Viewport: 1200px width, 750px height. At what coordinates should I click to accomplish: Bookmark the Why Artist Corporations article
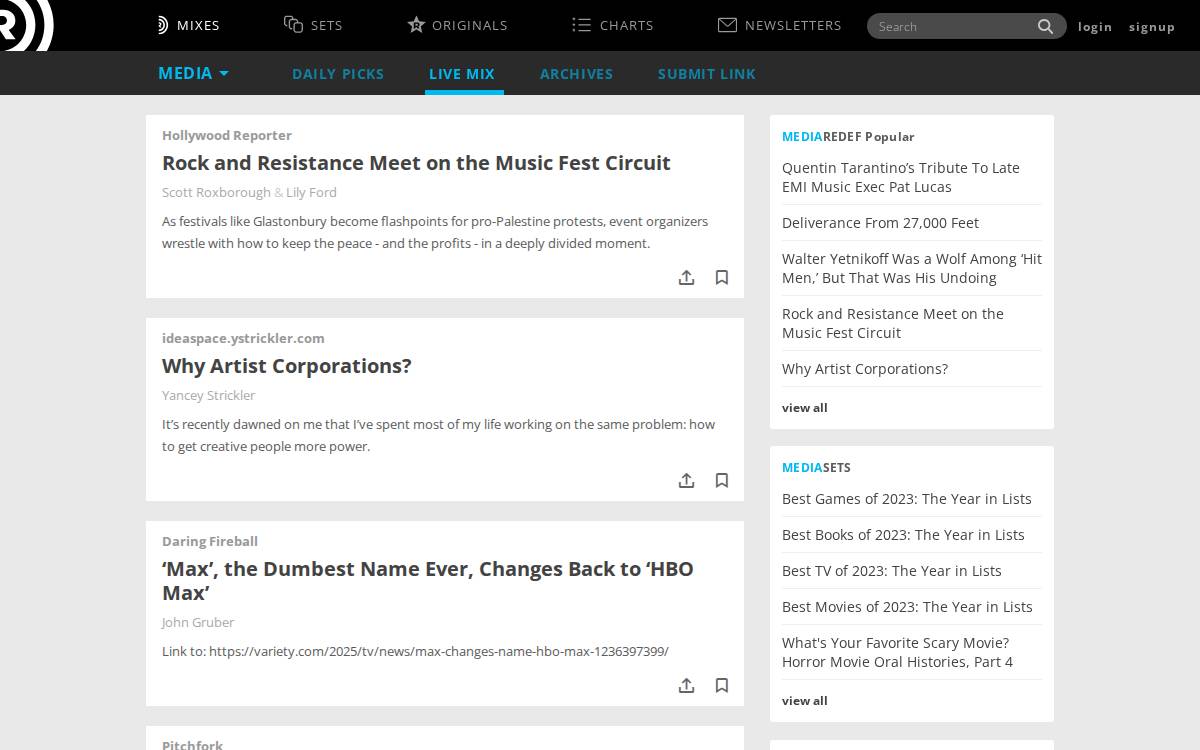[x=721, y=480]
